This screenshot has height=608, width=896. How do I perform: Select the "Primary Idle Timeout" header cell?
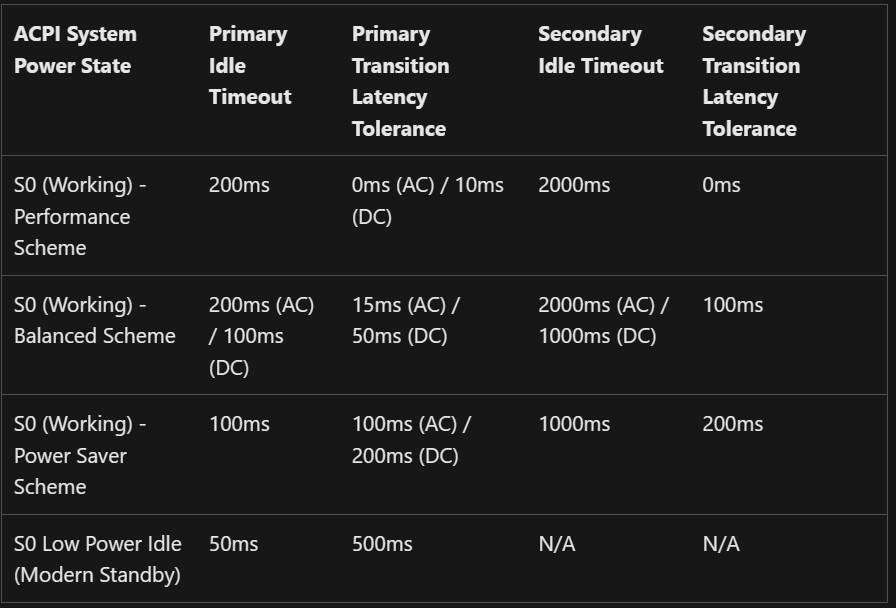250,66
